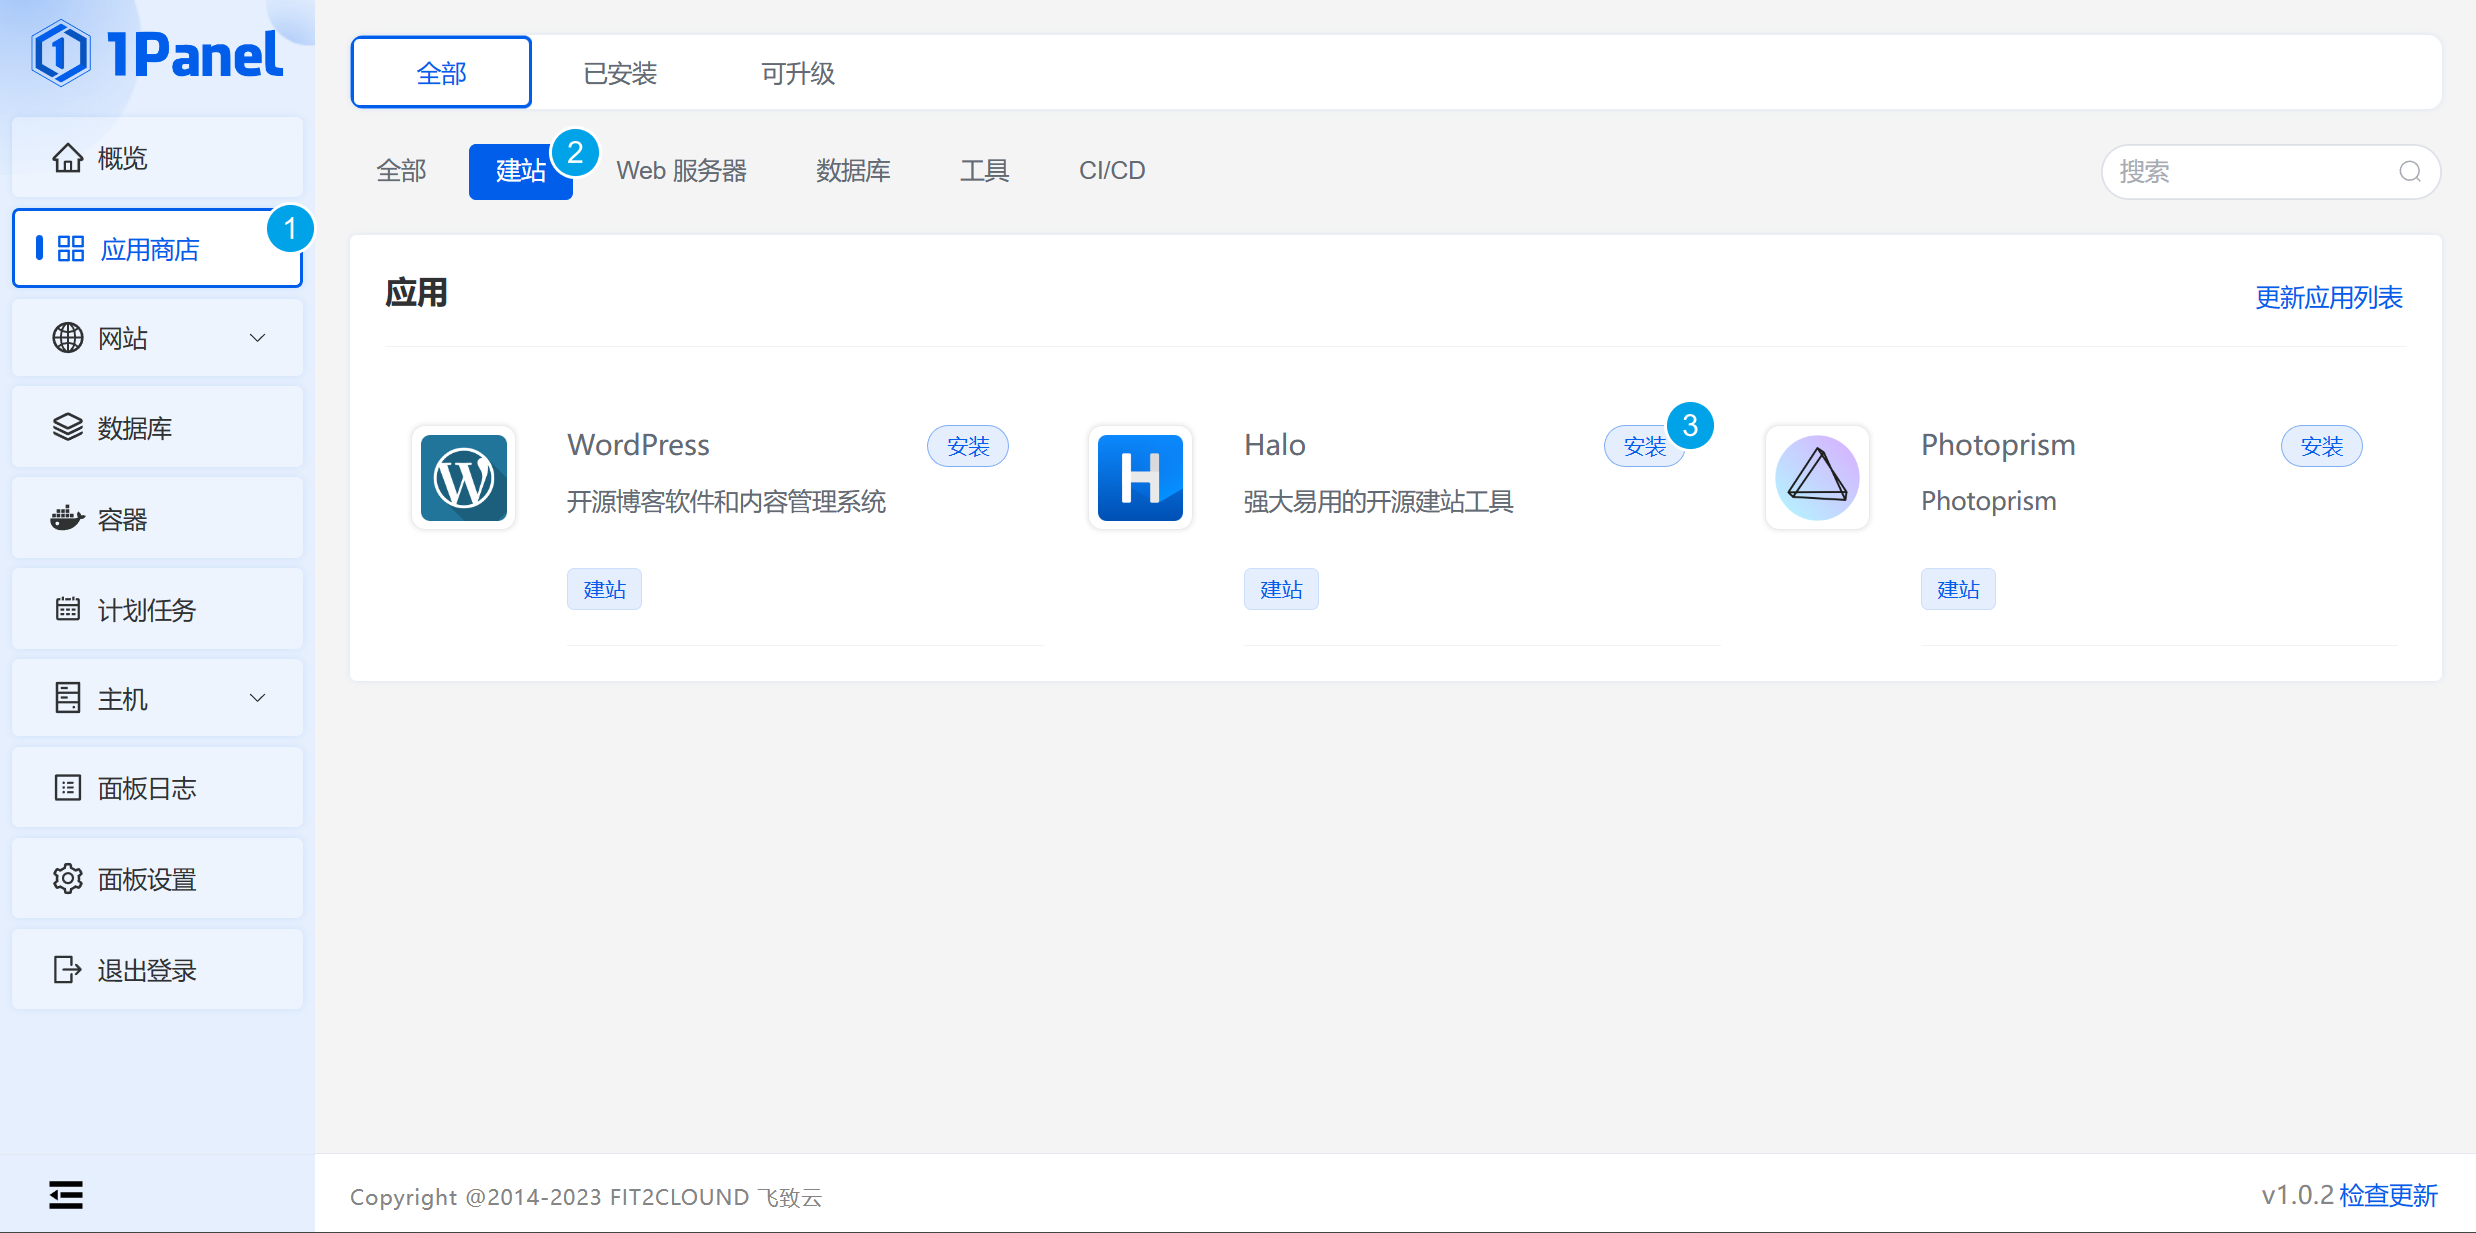Viewport: 2476px width, 1233px height.
Task: Expand the 主机 submenu chevron
Action: (x=258, y=698)
